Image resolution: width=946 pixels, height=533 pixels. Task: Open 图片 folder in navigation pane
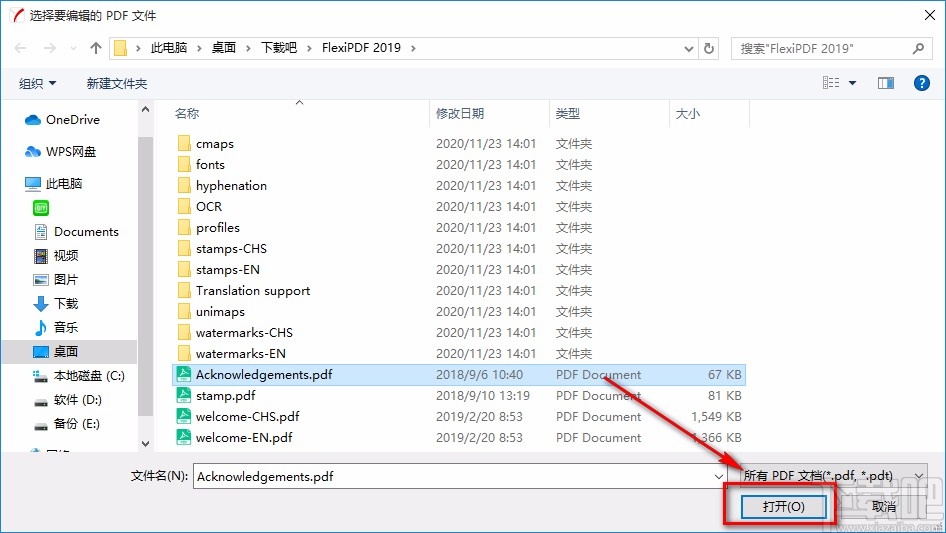[x=56, y=279]
